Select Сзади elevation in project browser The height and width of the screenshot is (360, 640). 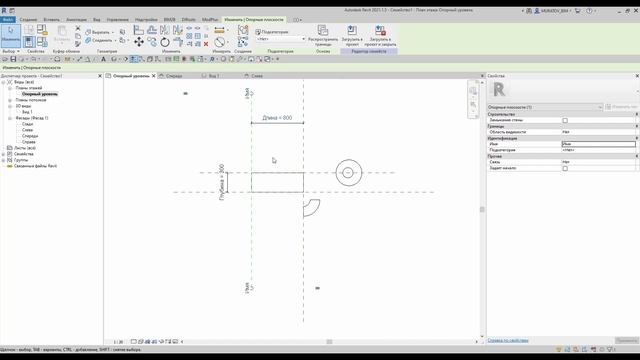27,124
